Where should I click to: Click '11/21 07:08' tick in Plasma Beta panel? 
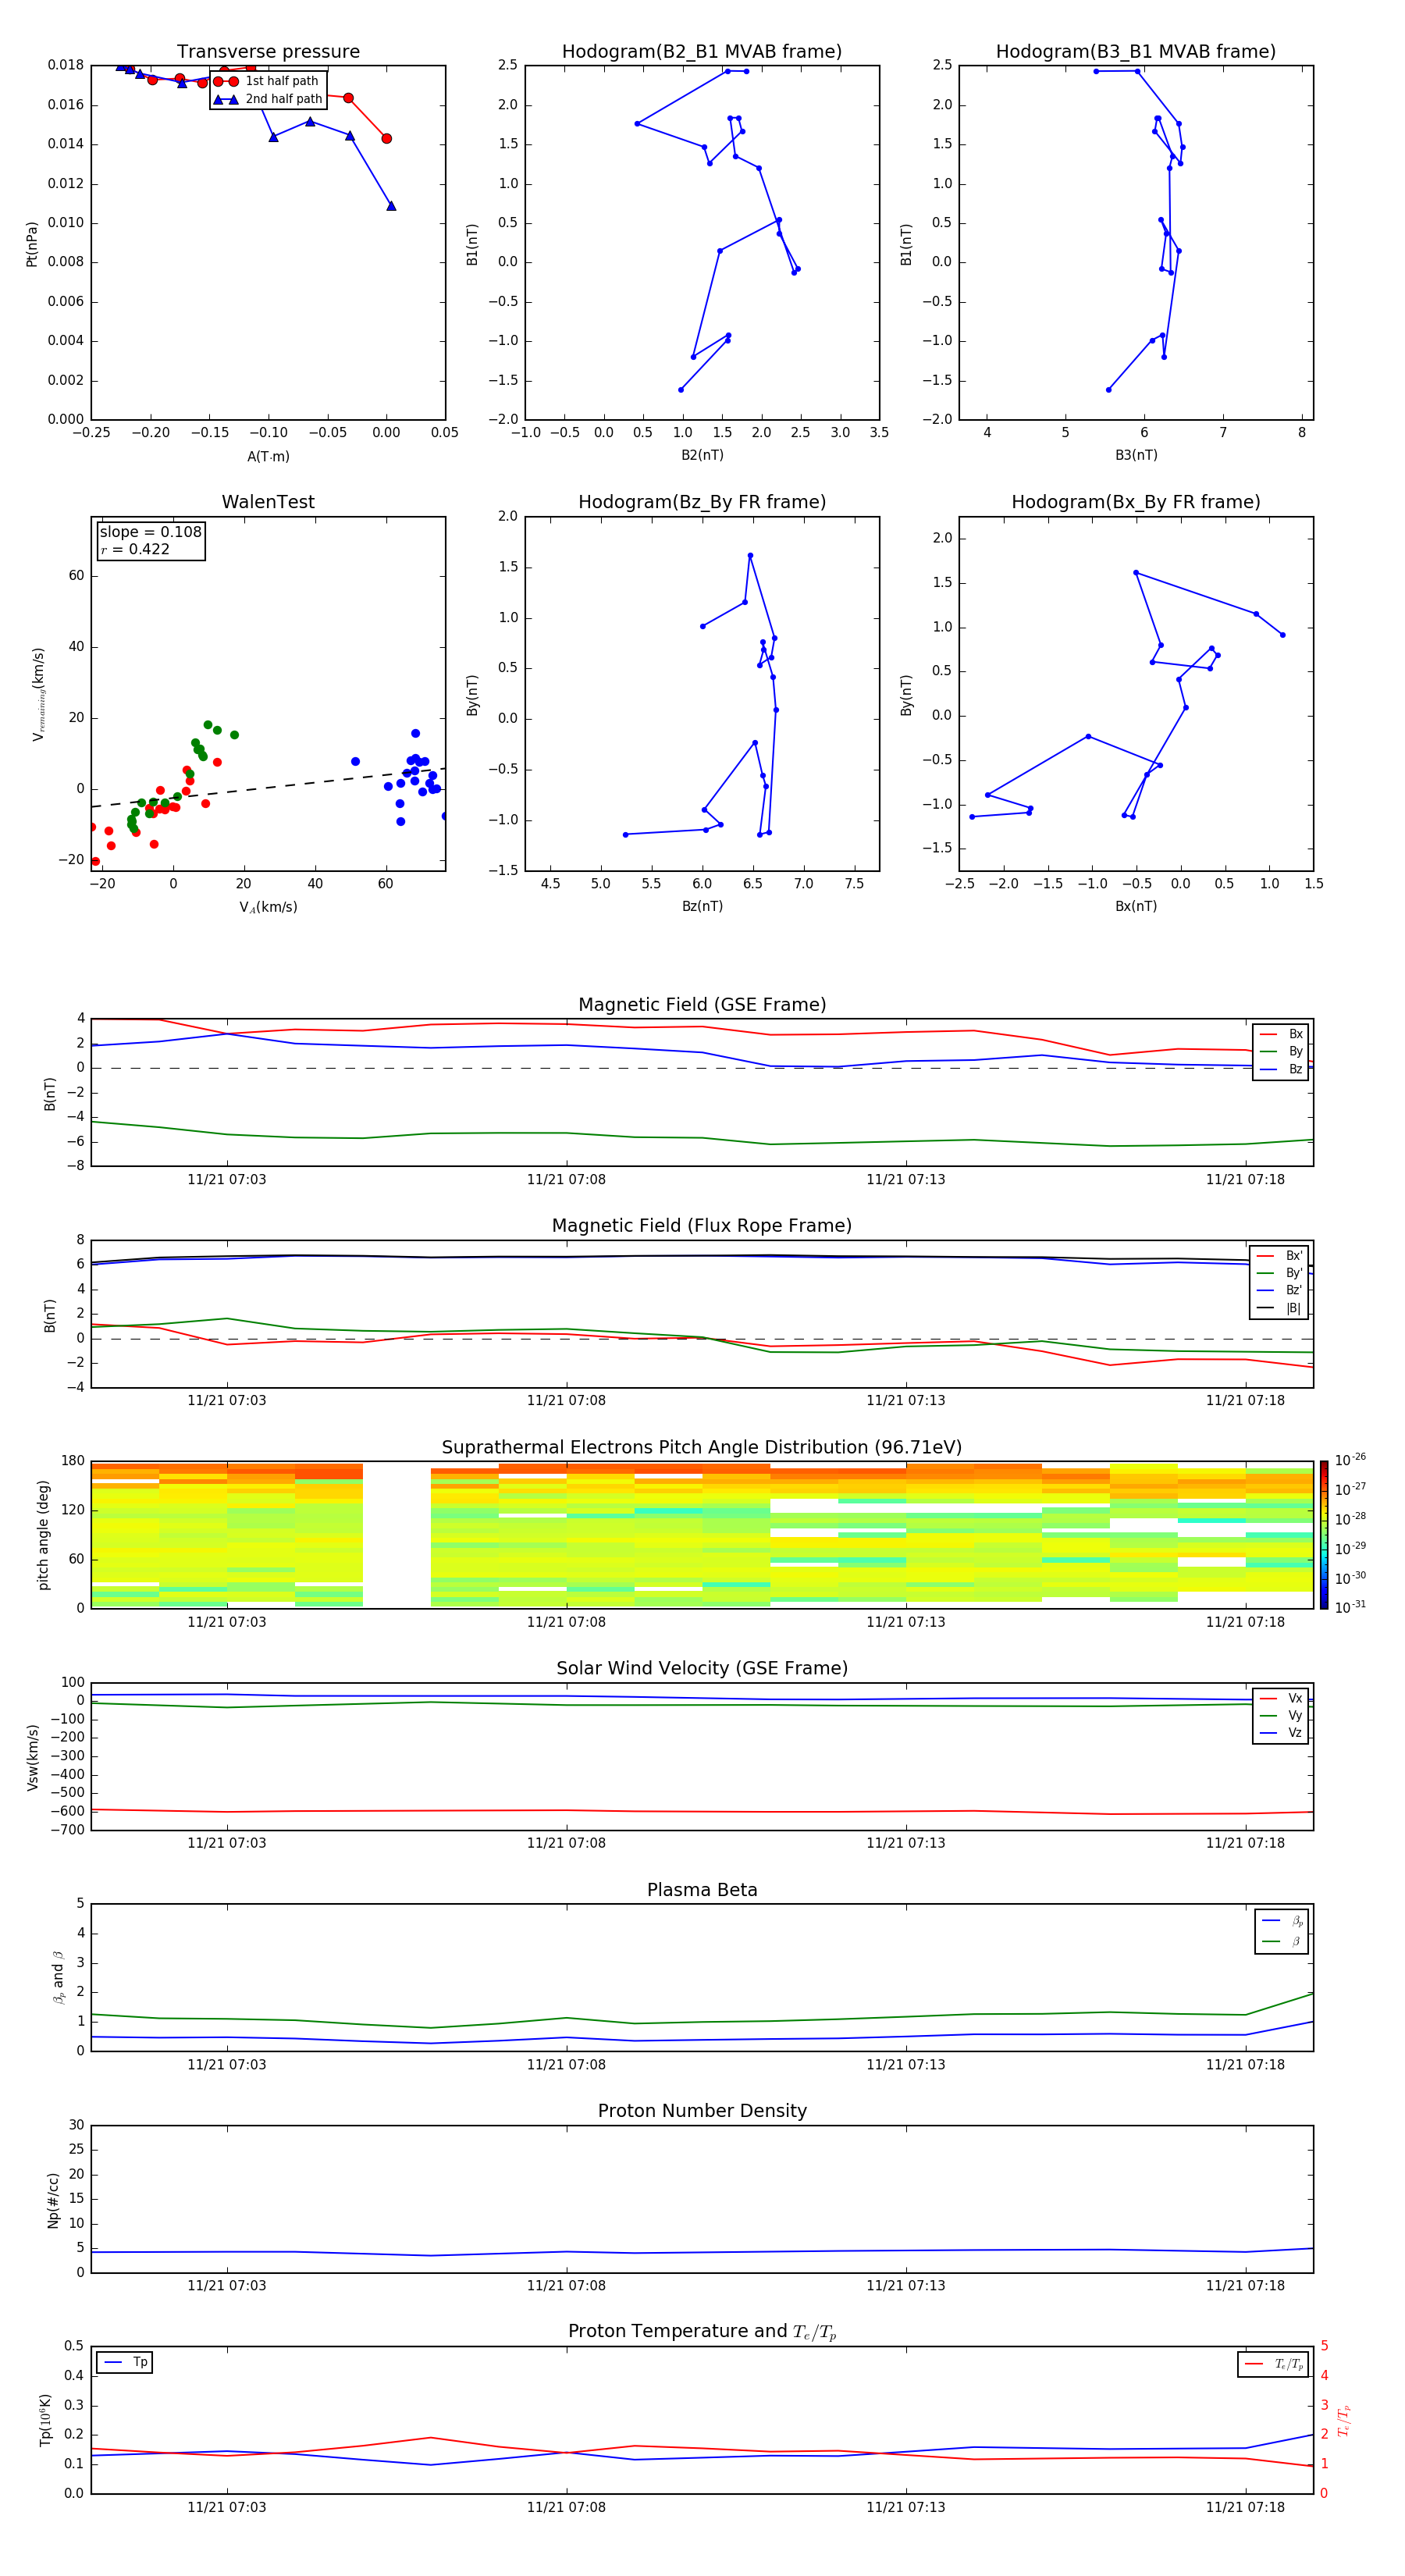(x=566, y=2065)
